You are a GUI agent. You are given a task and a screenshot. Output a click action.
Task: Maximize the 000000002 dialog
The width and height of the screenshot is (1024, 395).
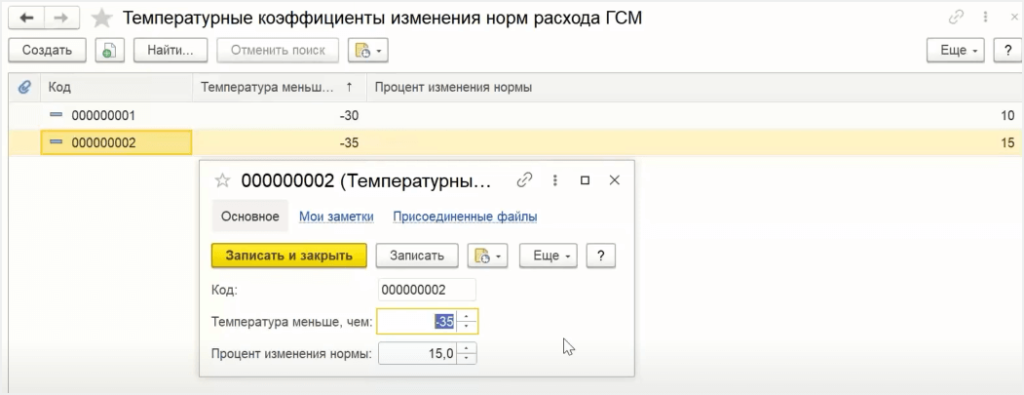tap(585, 181)
